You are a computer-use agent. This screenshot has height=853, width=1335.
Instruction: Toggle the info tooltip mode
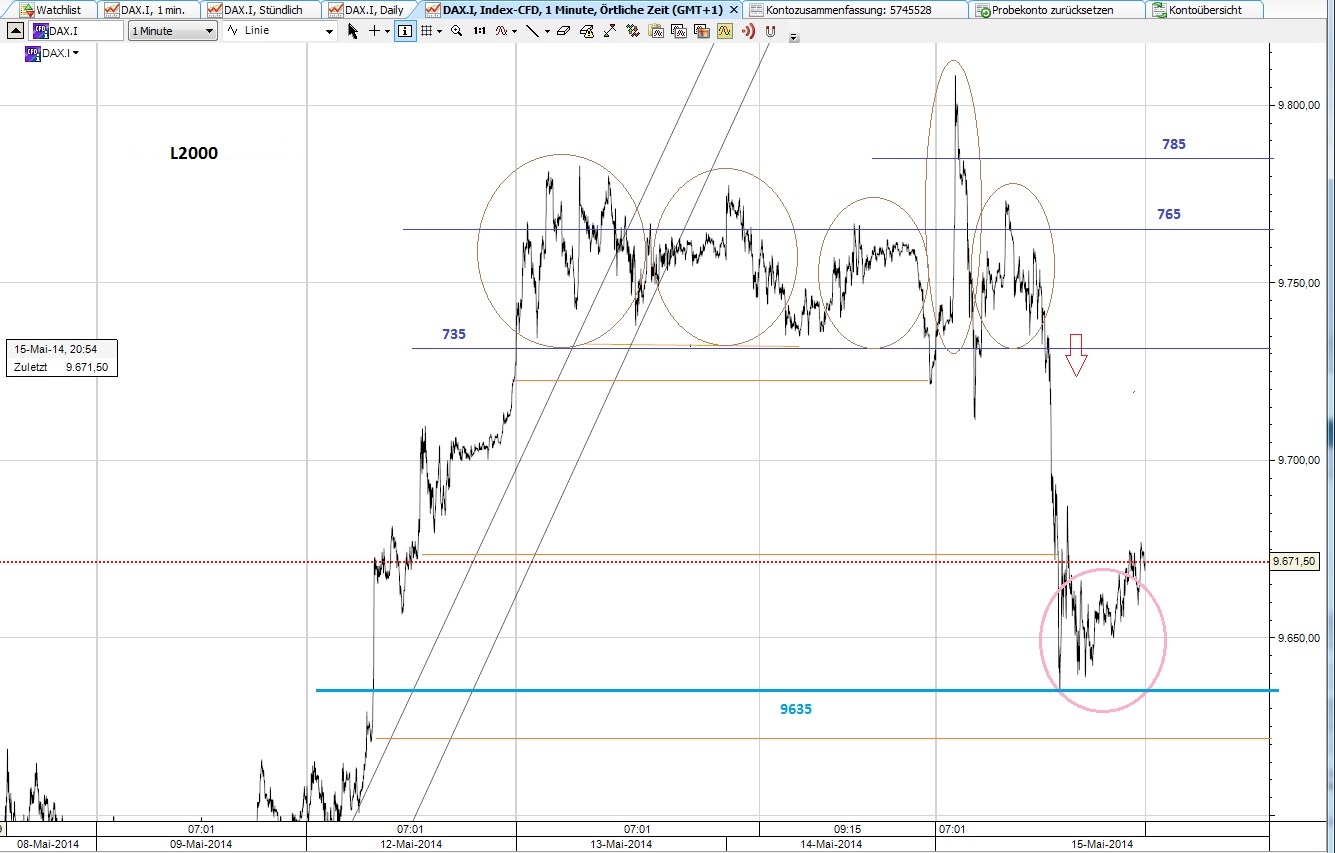tap(404, 31)
